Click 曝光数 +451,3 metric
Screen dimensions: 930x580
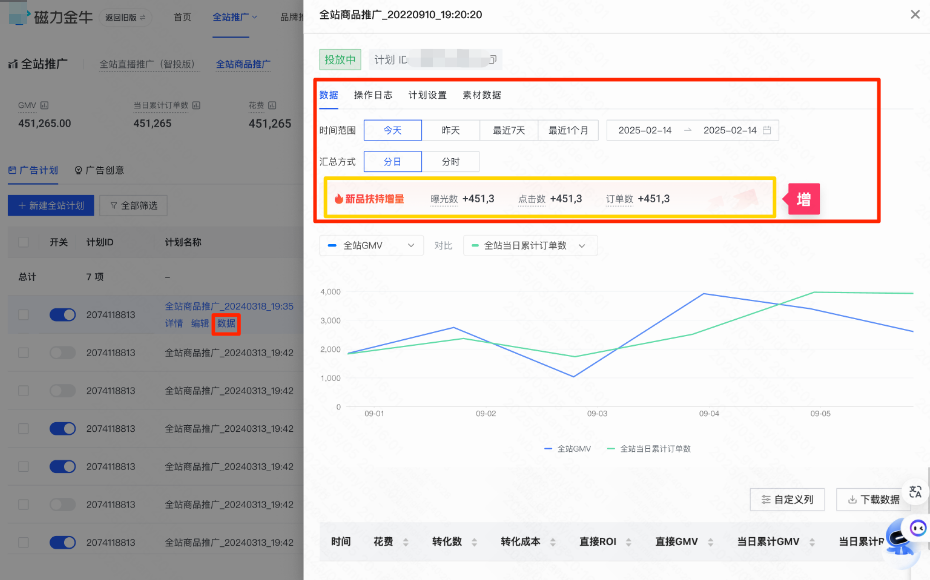click(x=462, y=199)
